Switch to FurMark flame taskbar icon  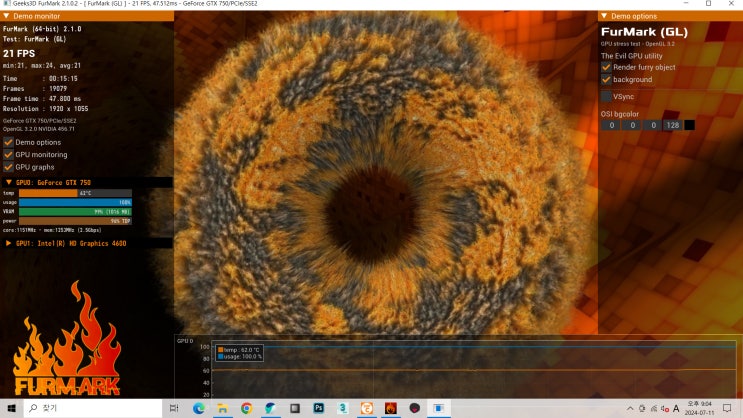(390, 408)
